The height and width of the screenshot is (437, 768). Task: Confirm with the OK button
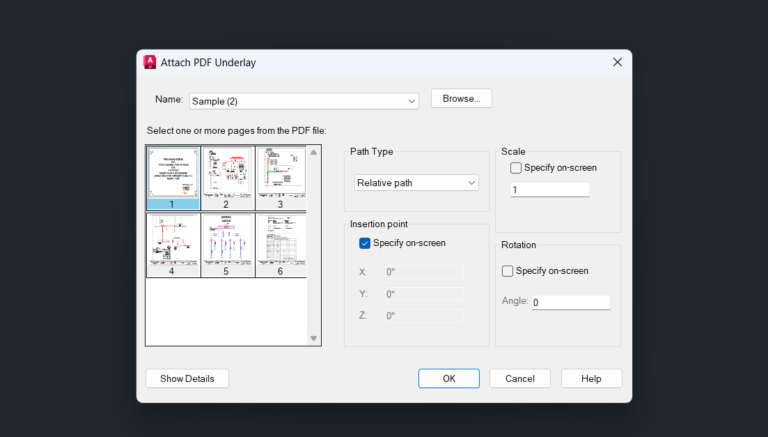coord(449,379)
